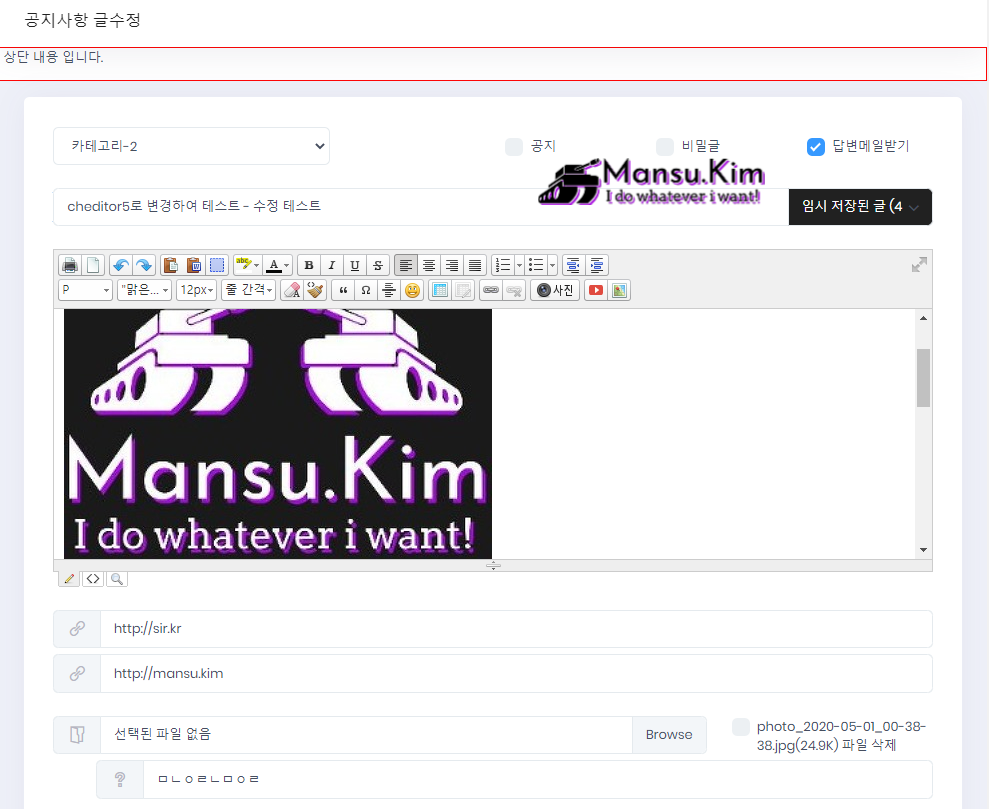
Task: Align text left
Action: 406,265
